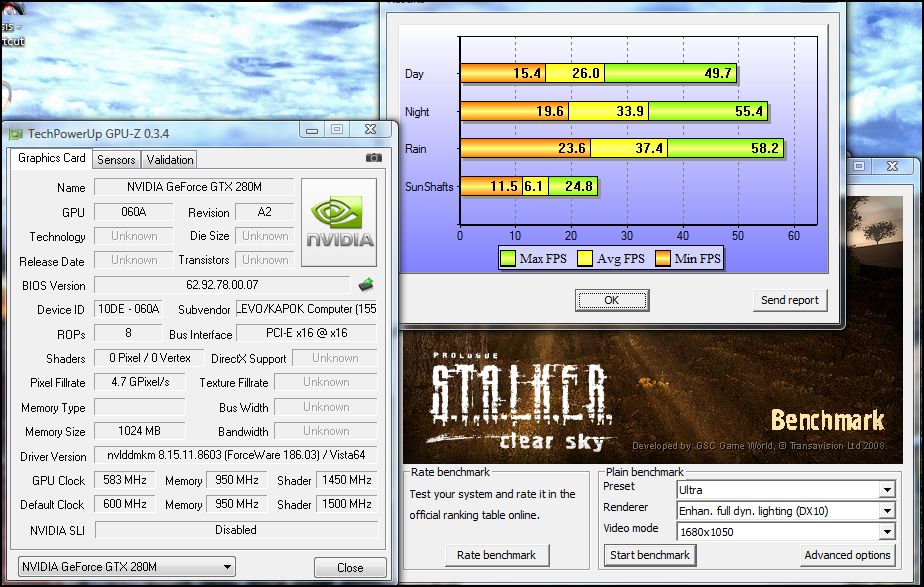
Task: Click the Bus Interface PCI-E x16 value
Action: [306, 333]
